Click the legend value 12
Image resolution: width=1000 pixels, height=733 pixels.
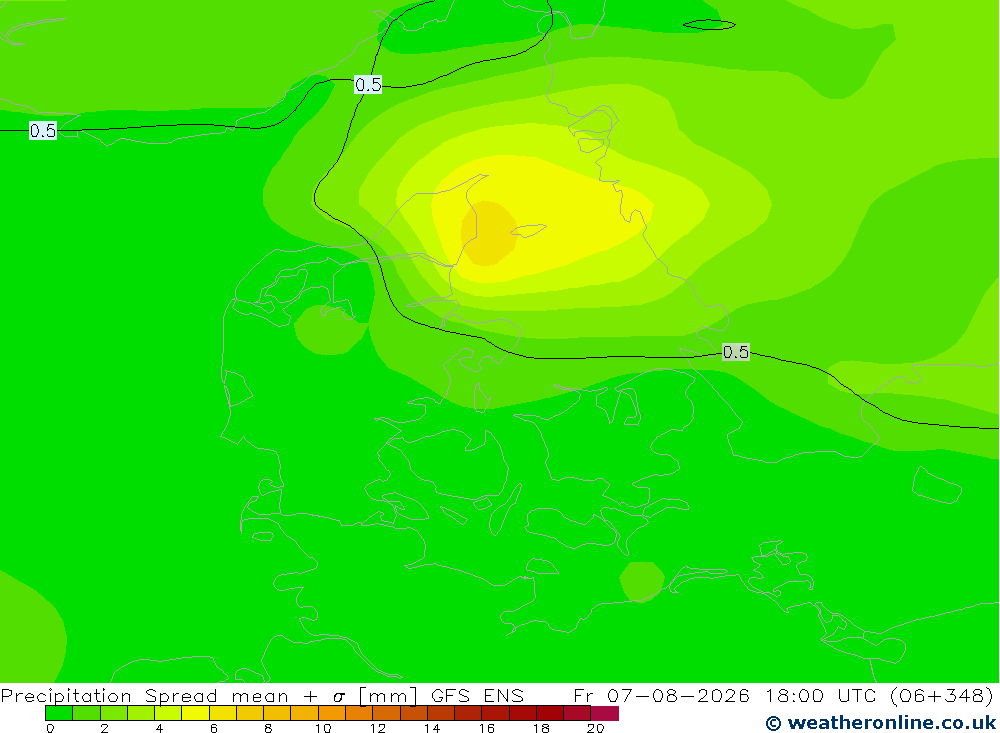tap(378, 728)
